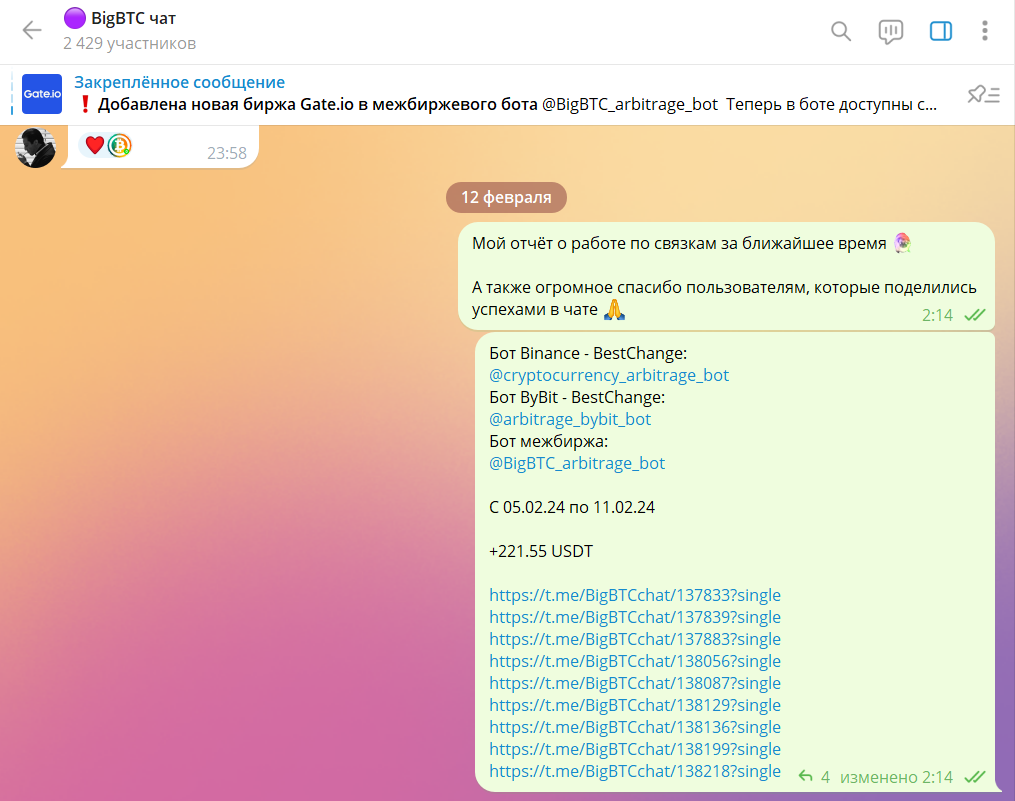Open link BigBTCchat/137833
Viewport: 1015px width, 801px height.
point(635,595)
